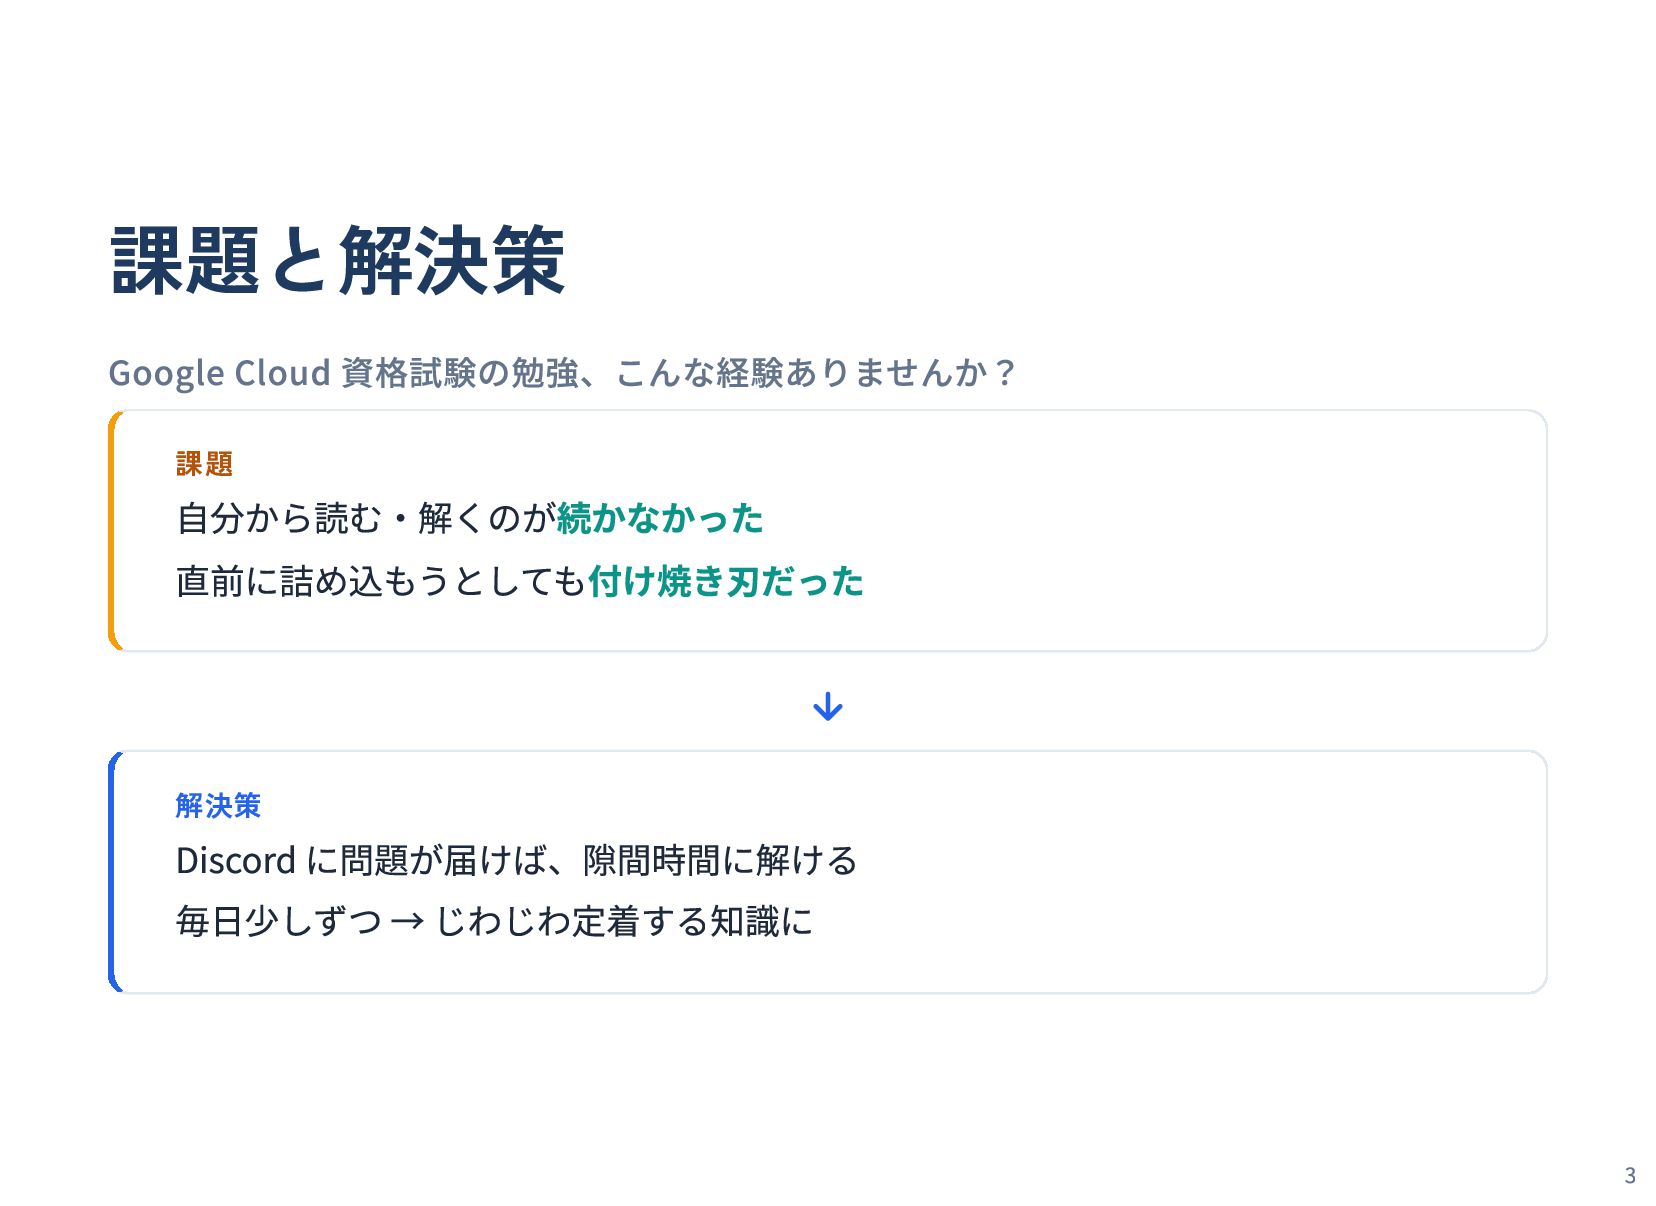Click the text 直前に詰め込もうとしても
The width and height of the screenshot is (1656, 1206).
380,581
